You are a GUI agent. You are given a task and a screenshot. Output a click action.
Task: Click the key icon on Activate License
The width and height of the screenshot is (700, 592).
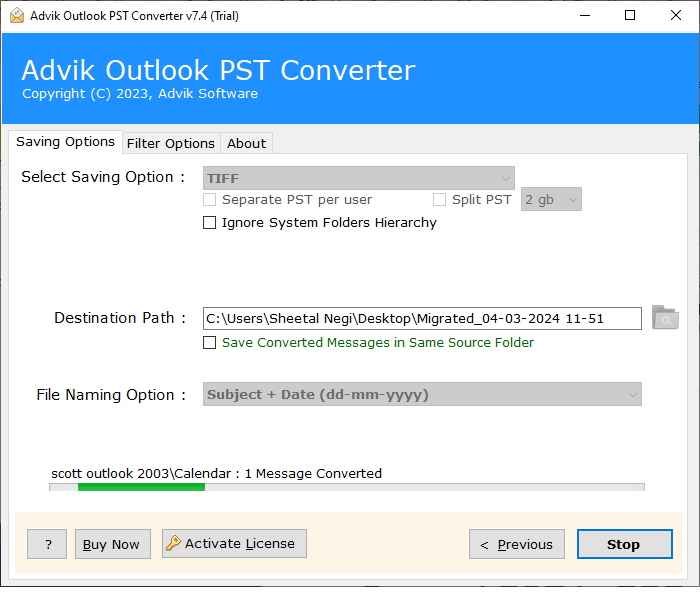pyautogui.click(x=173, y=543)
